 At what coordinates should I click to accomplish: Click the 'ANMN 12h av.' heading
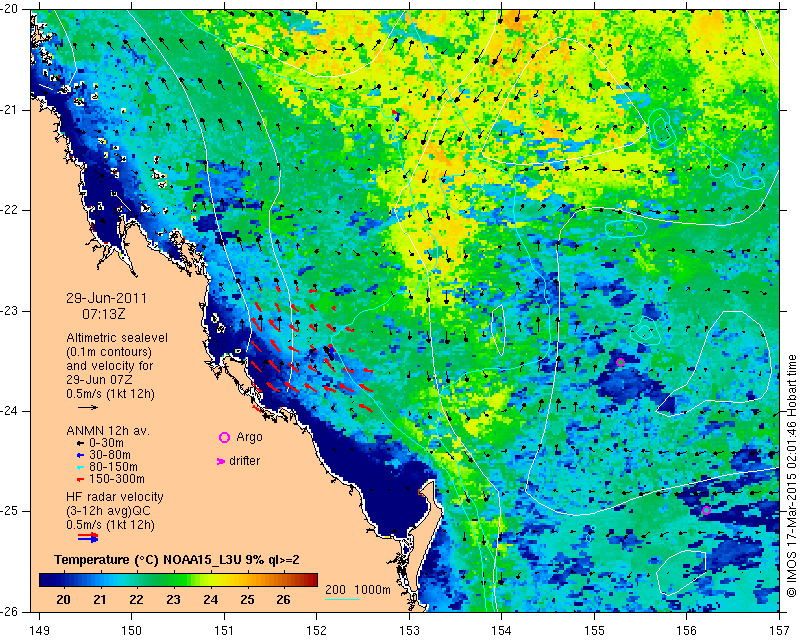pos(108,430)
